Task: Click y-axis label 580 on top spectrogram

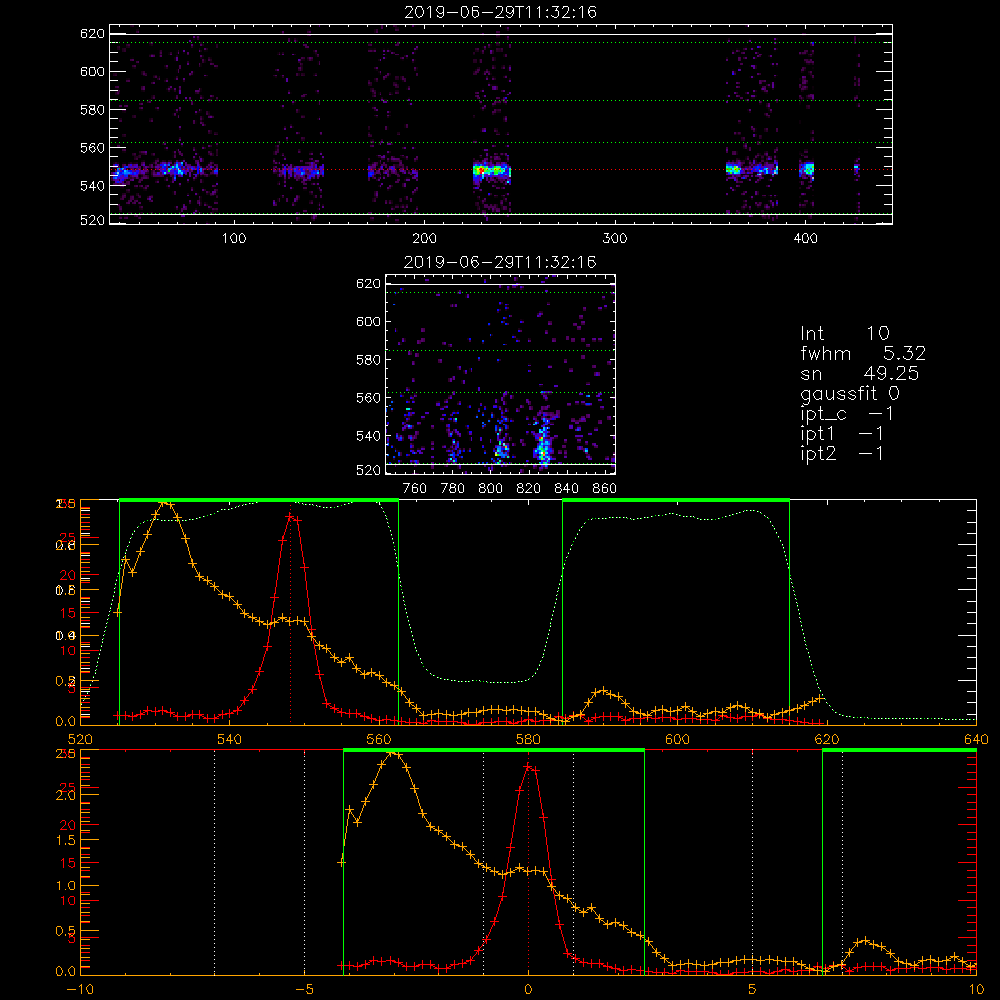Action: (92, 110)
